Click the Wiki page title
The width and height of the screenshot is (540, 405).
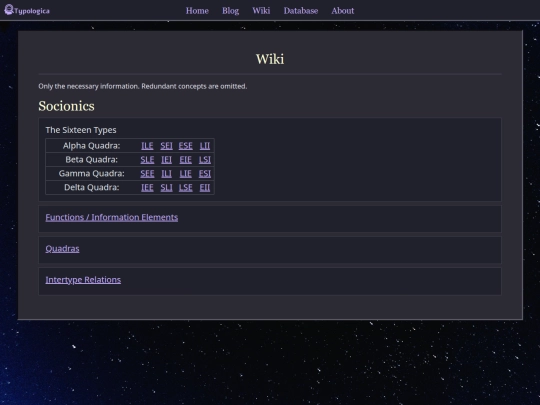point(270,59)
